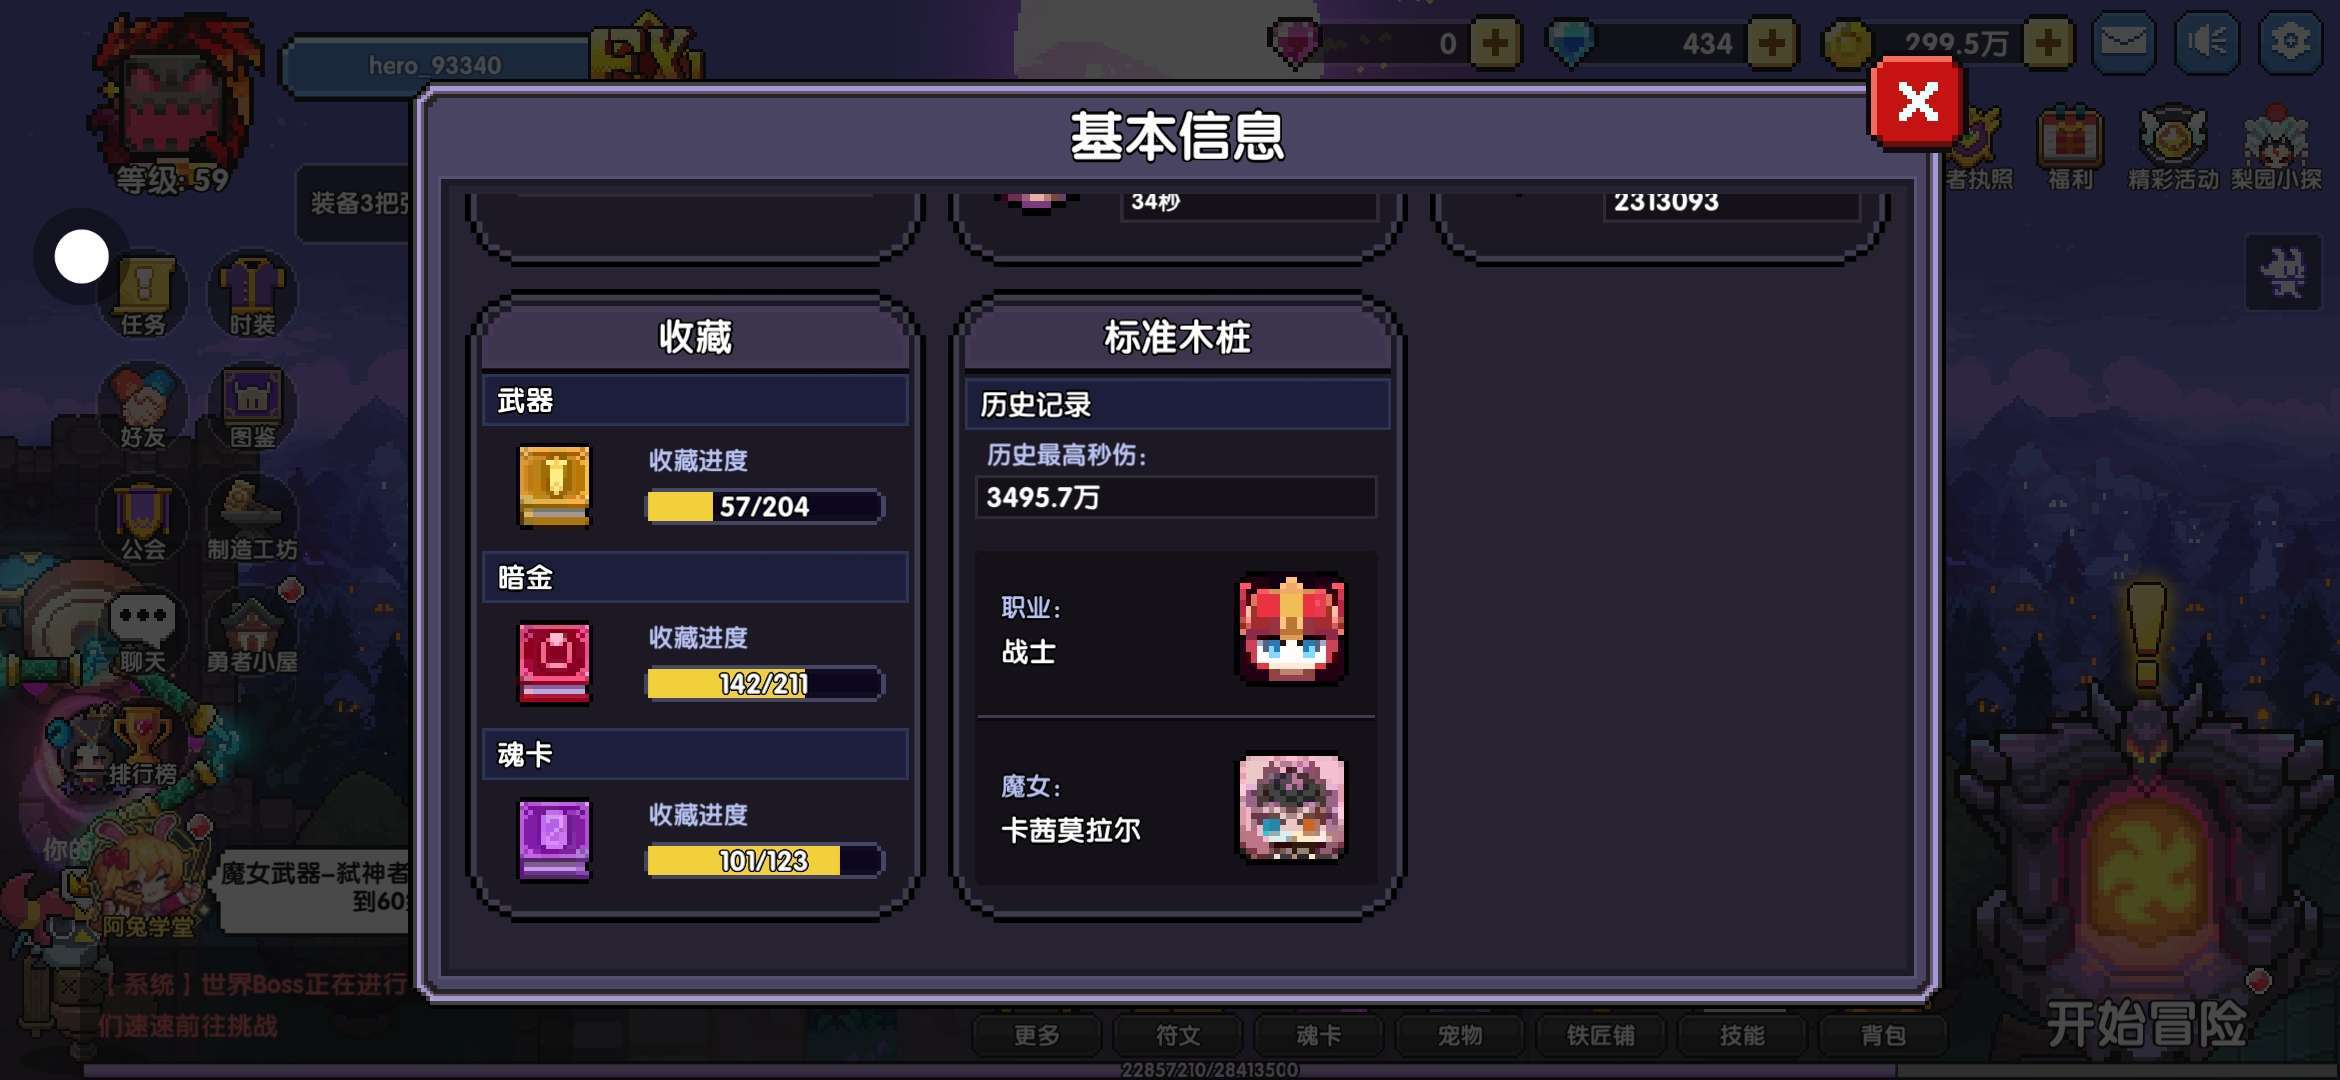Image resolution: width=2340 pixels, height=1080 pixels.
Task: Add pink gems with plus button
Action: click(1495, 44)
